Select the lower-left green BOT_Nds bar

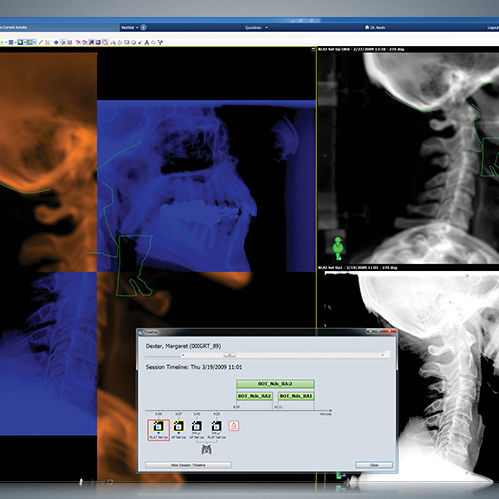254,396
